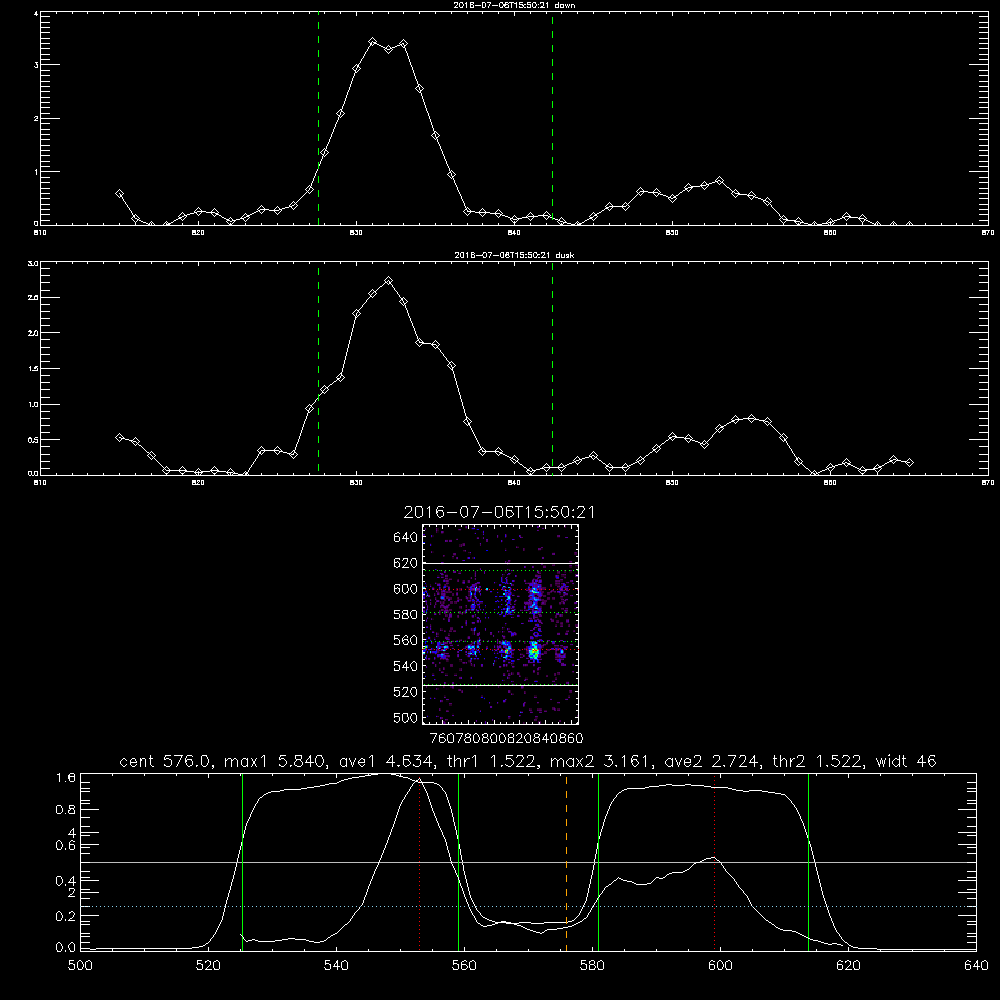The width and height of the screenshot is (1000, 1000).
Task: Click the first diamond data point of dawn curve
Action: tap(119, 193)
